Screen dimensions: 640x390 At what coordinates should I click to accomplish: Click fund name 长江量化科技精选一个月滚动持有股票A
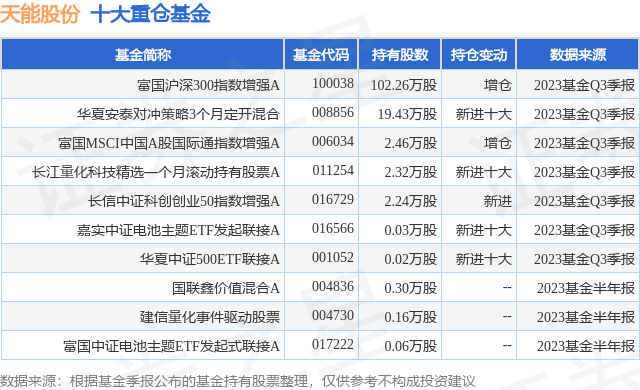156,172
